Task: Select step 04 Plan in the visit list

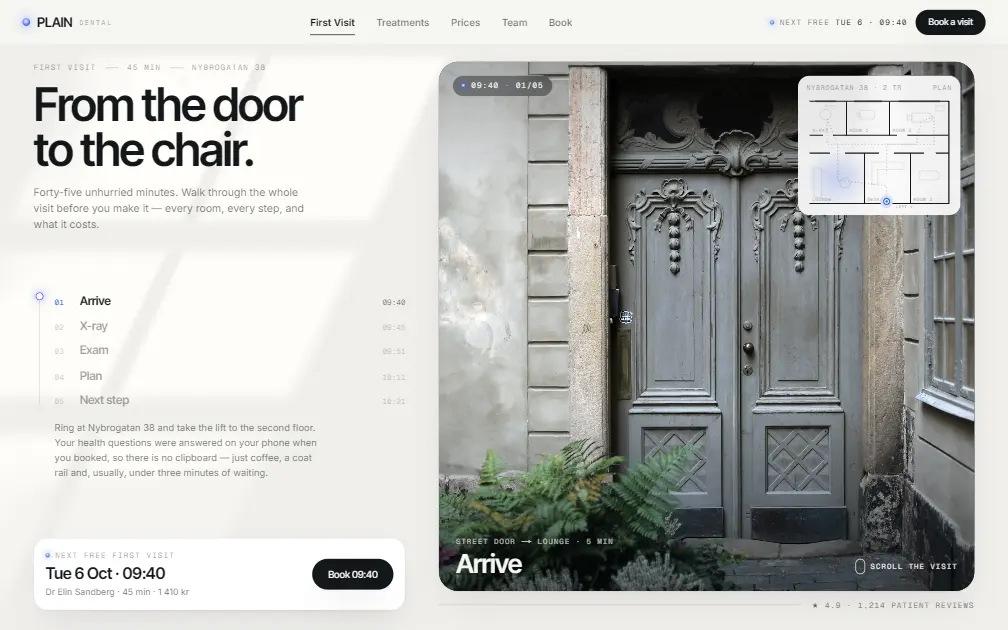Action: [x=230, y=376]
